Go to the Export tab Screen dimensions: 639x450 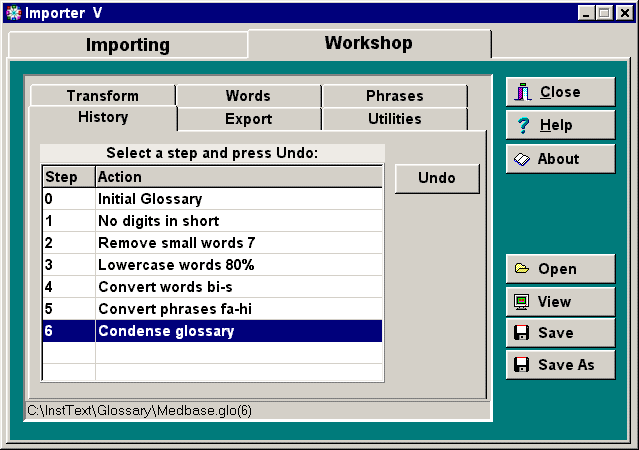tap(249, 119)
